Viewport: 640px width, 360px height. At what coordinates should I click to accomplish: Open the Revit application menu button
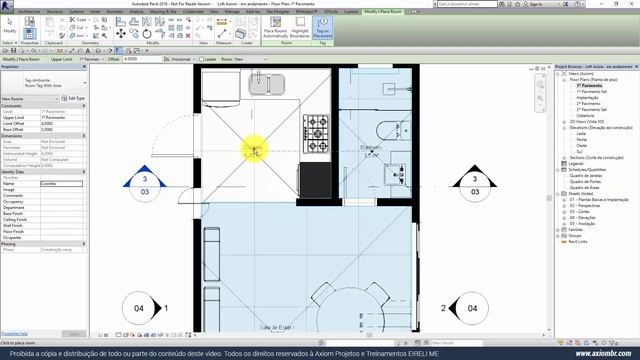pyautogui.click(x=7, y=6)
